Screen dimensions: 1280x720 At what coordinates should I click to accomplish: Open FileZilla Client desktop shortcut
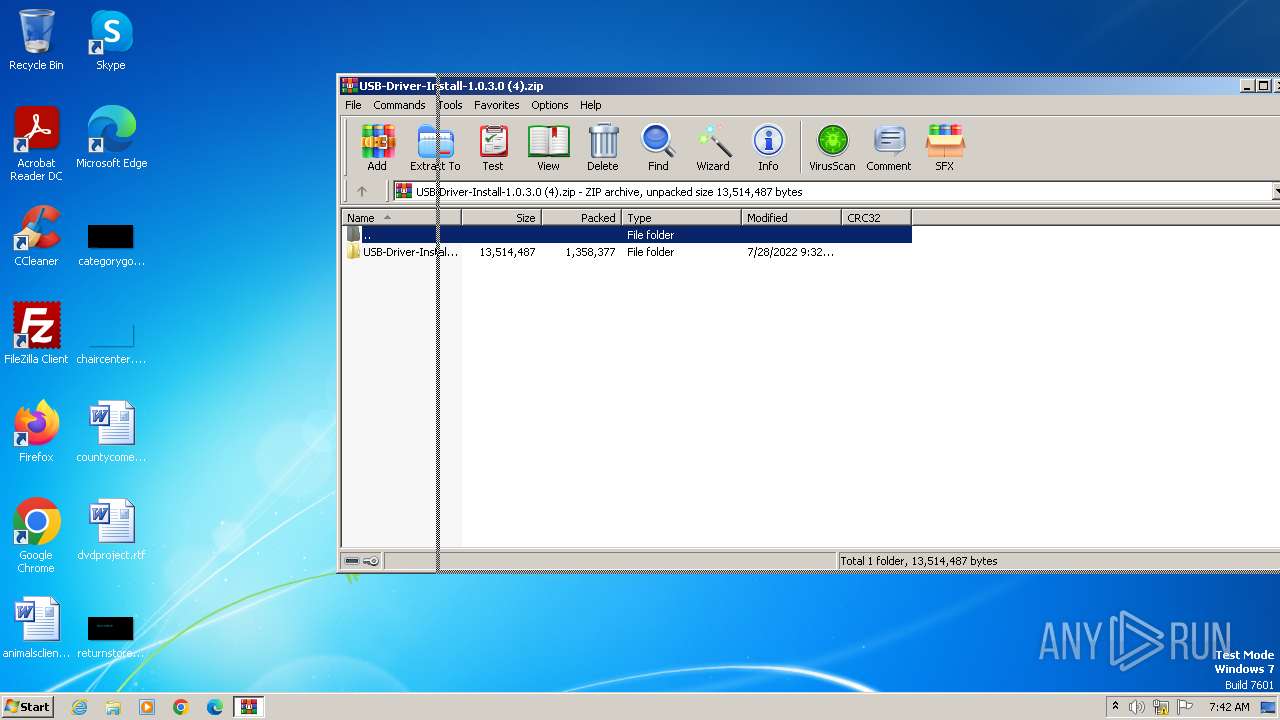click(x=36, y=334)
